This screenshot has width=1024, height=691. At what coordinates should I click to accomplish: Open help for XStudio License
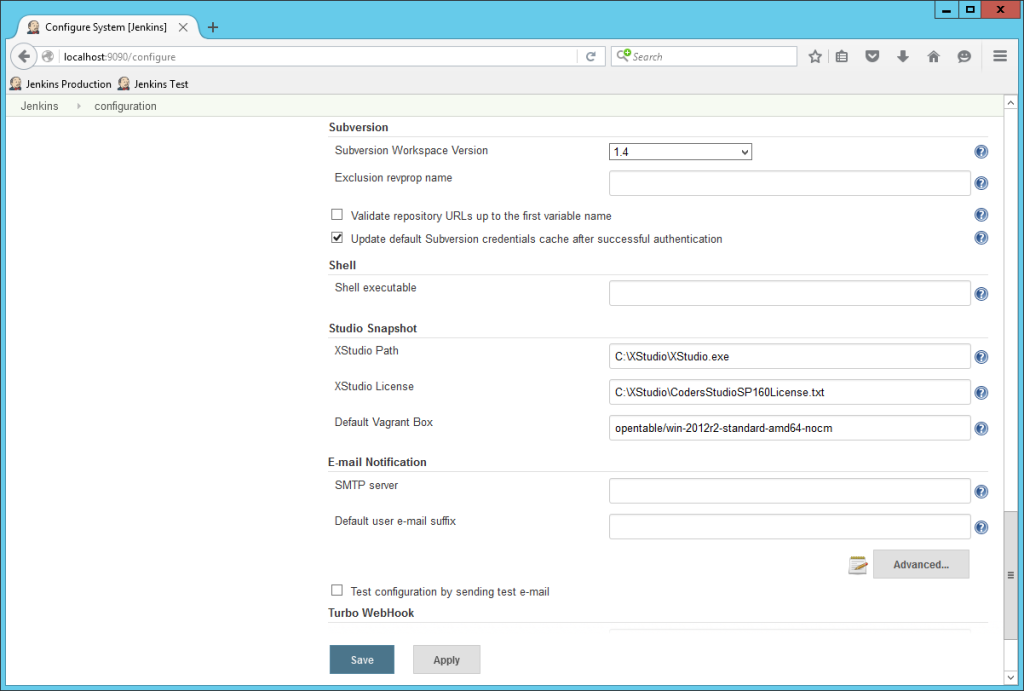[x=981, y=392]
